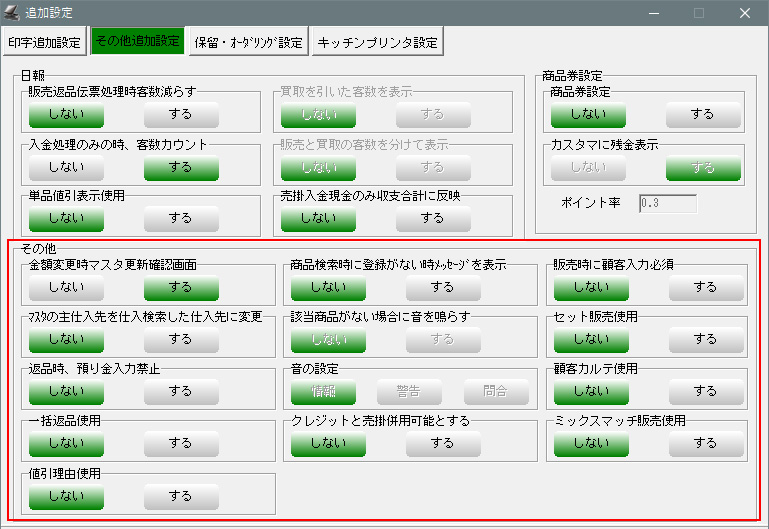The height and width of the screenshot is (529, 769).
Task: Set 販売返品伝票処理時客数減らす to する
Action: pos(180,115)
